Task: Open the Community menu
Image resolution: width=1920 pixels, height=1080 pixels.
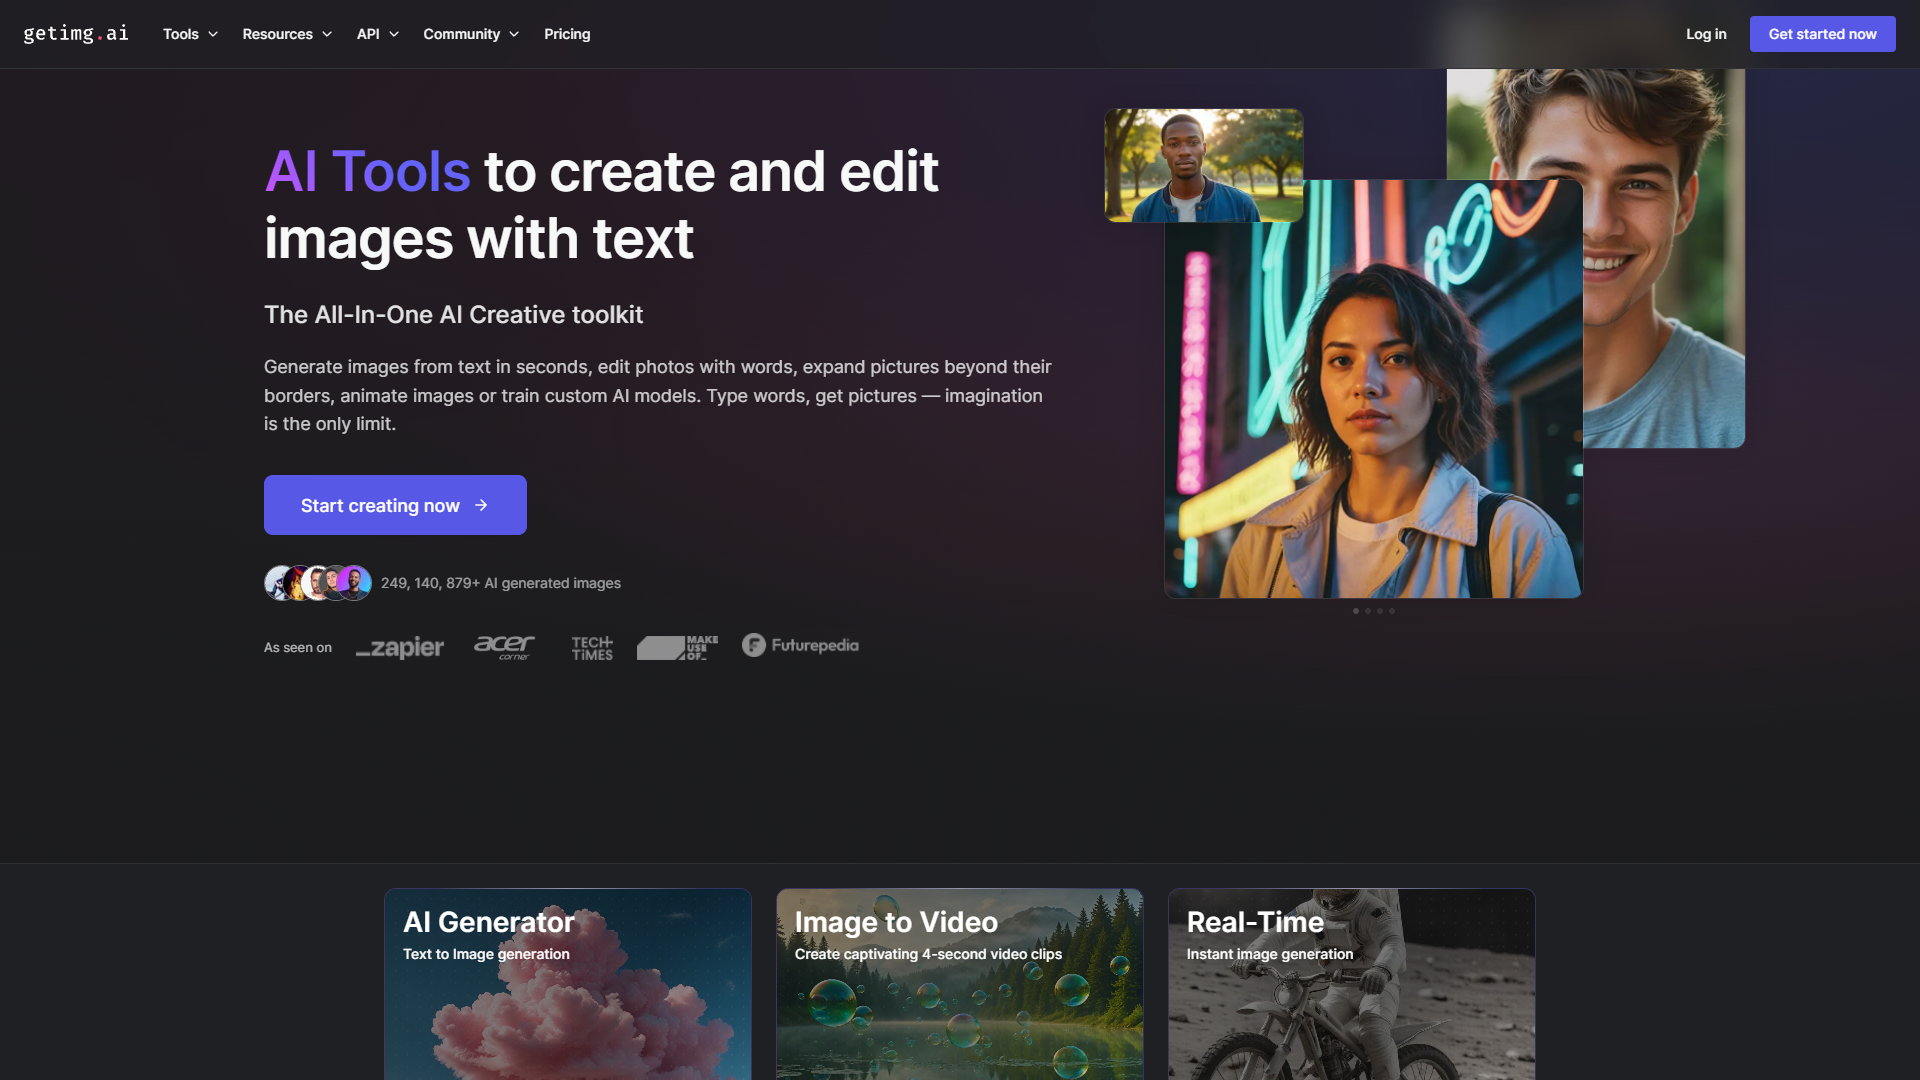Action: (470, 33)
